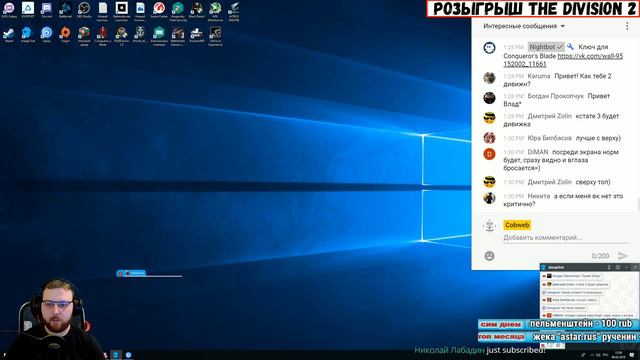Launch AORUS Engine from the desktop

coord(234,11)
